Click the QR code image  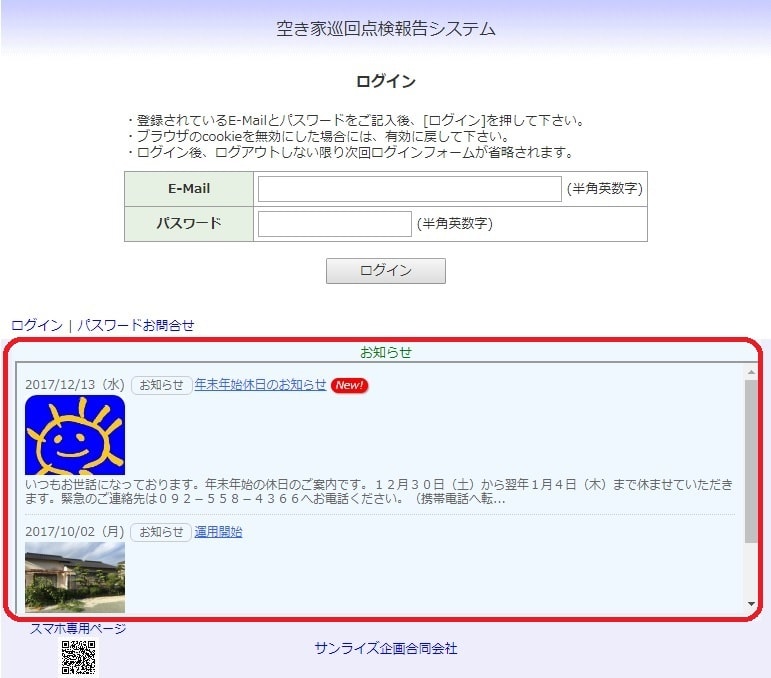click(79, 658)
